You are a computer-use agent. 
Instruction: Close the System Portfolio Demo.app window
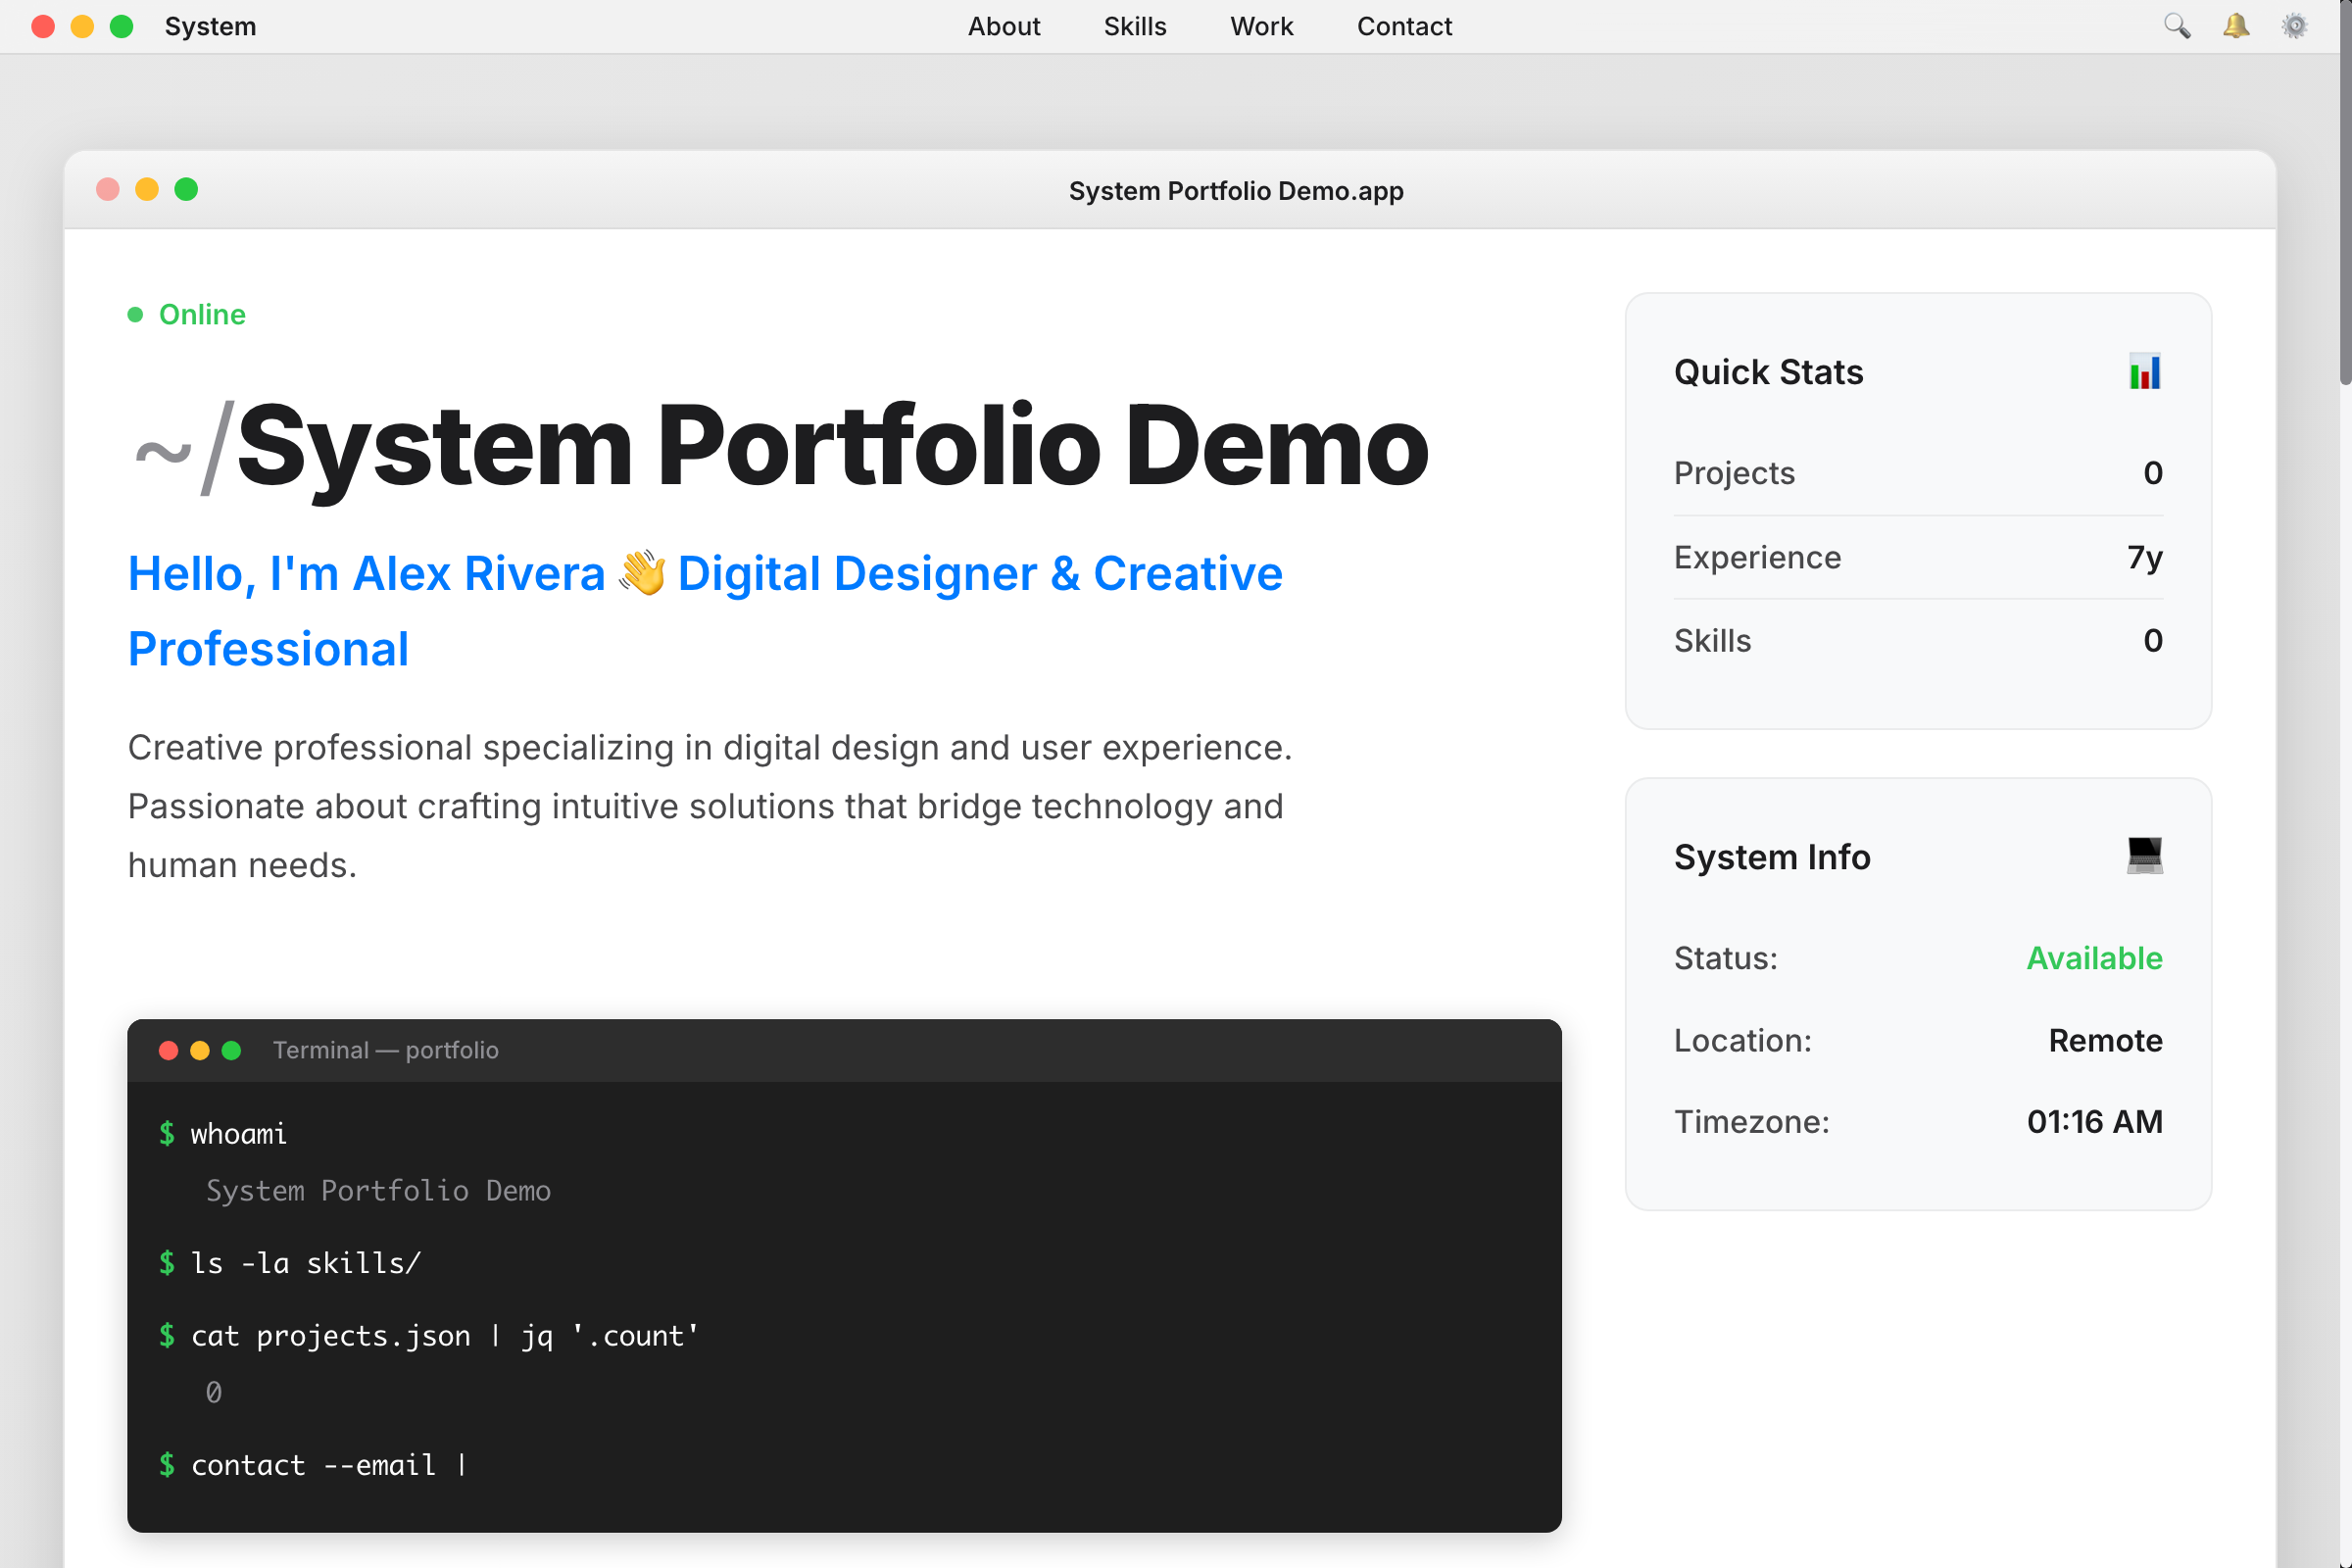(x=108, y=189)
